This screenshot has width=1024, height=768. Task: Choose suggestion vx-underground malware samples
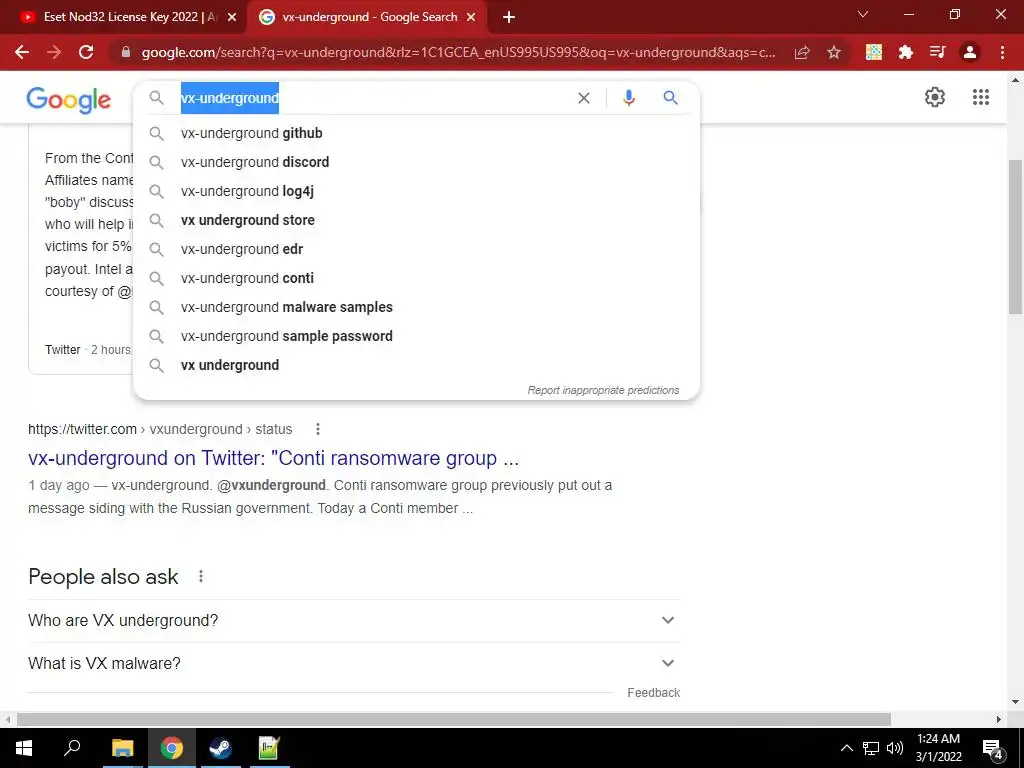coord(417,307)
